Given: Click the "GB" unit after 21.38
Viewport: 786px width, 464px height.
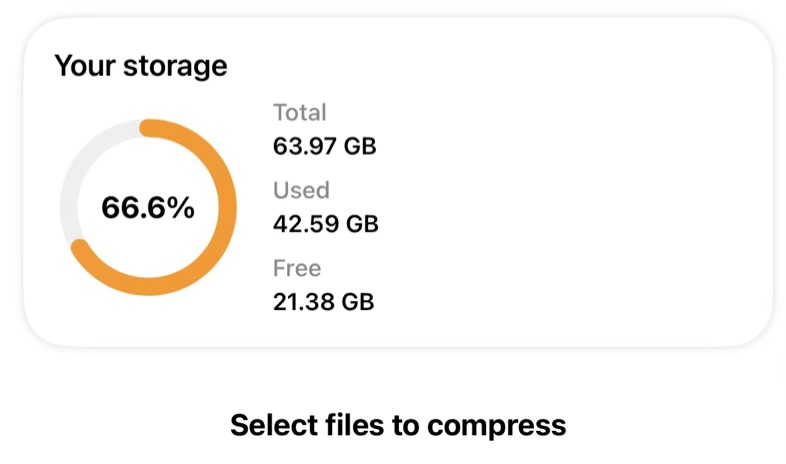Looking at the screenshot, I should [x=357, y=301].
